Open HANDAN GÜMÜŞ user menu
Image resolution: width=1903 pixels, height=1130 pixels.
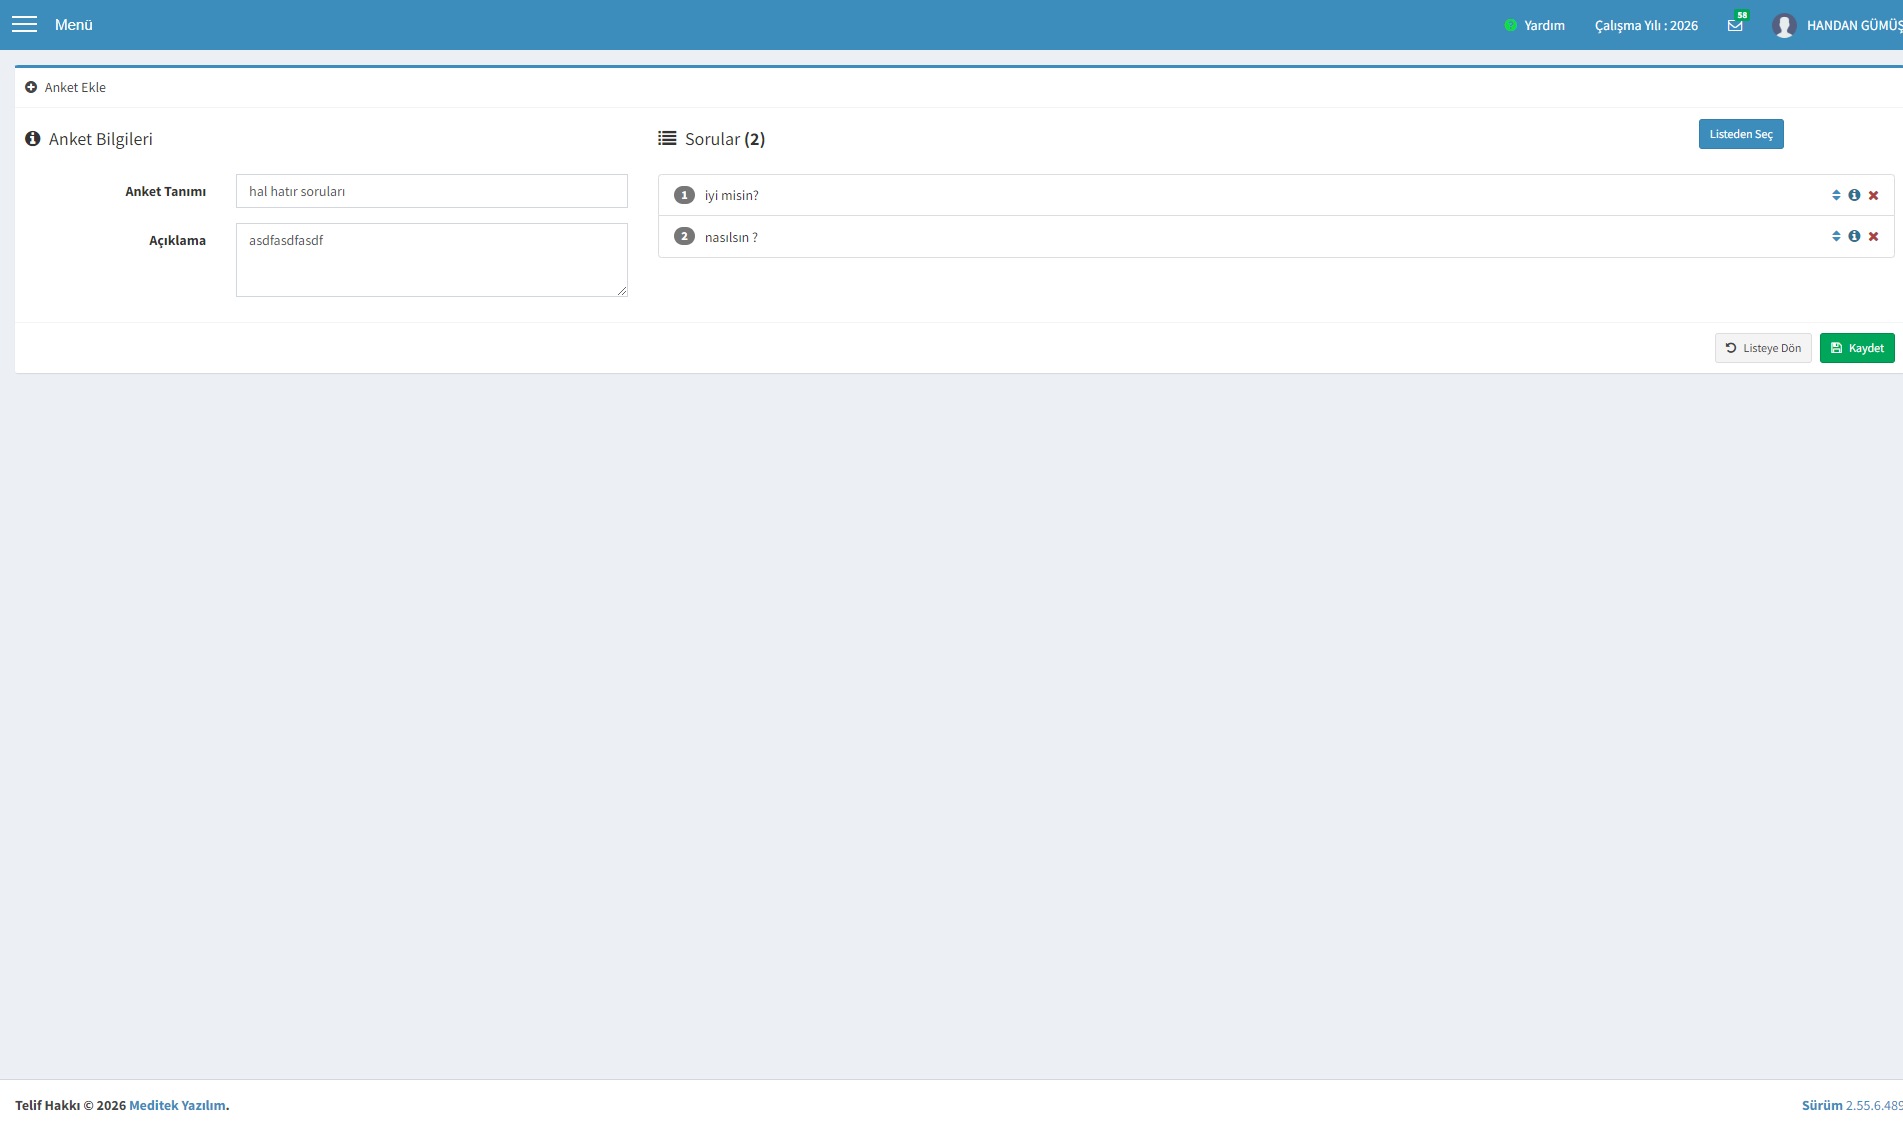pyautogui.click(x=1854, y=25)
